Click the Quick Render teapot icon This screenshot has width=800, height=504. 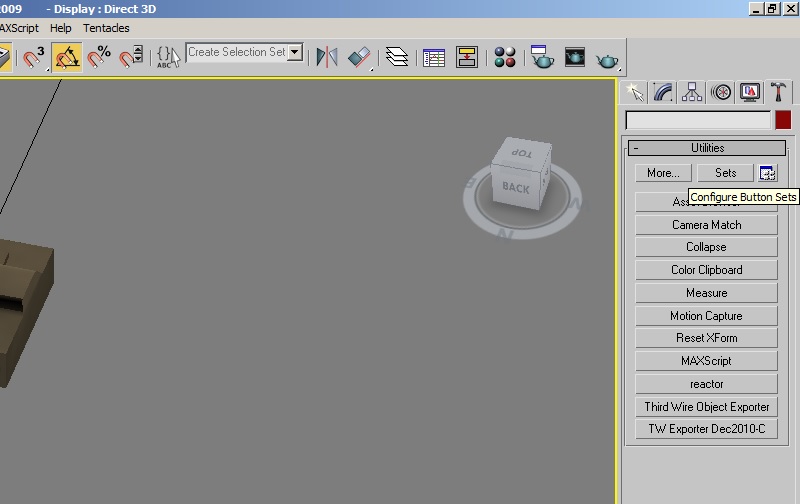pyautogui.click(x=607, y=59)
